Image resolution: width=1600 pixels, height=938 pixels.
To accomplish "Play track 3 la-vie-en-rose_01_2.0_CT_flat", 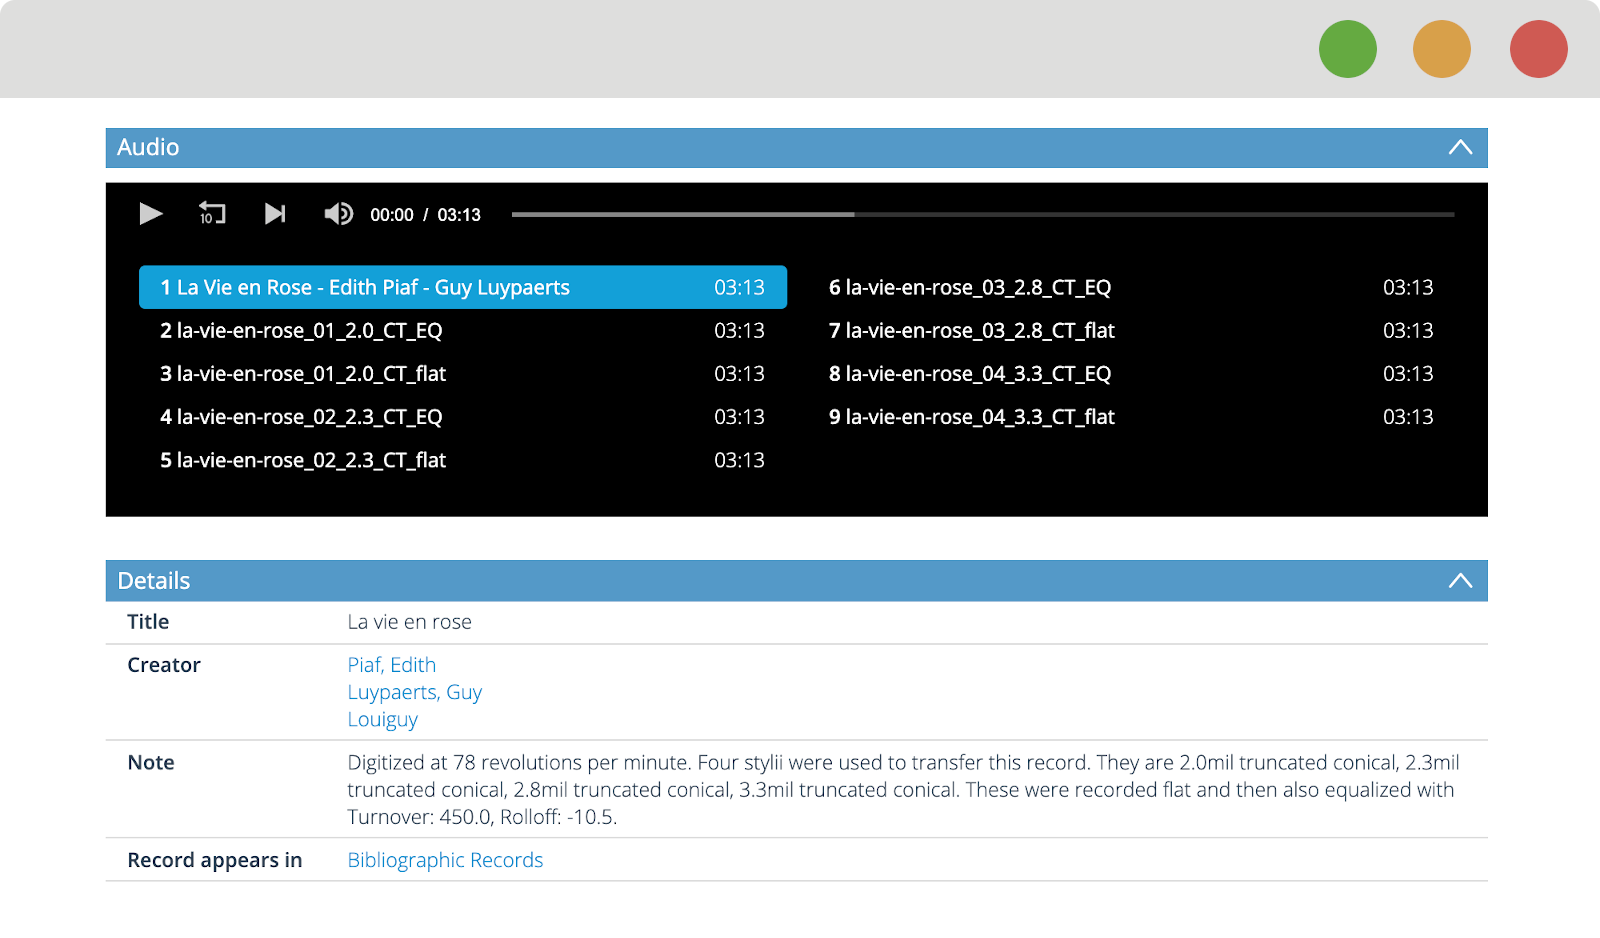I will point(463,374).
